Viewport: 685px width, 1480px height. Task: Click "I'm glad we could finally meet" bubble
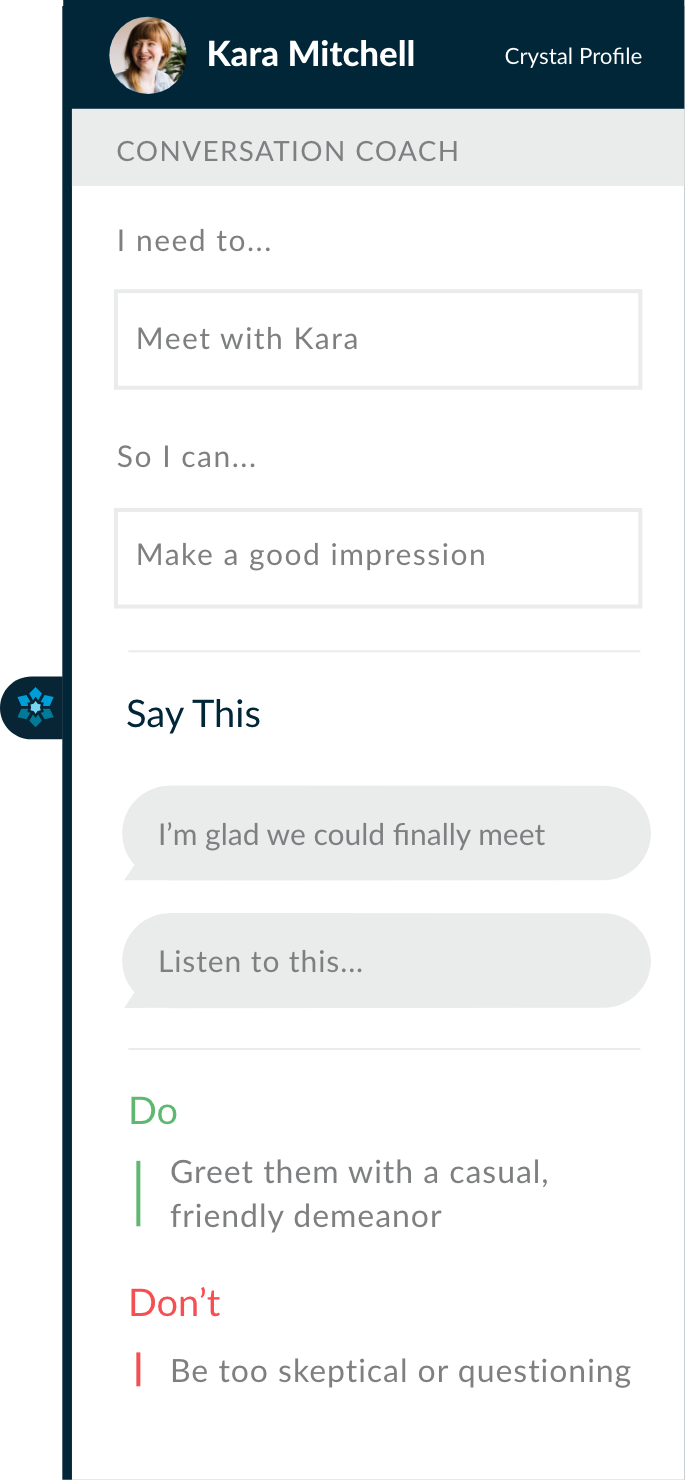click(x=386, y=833)
